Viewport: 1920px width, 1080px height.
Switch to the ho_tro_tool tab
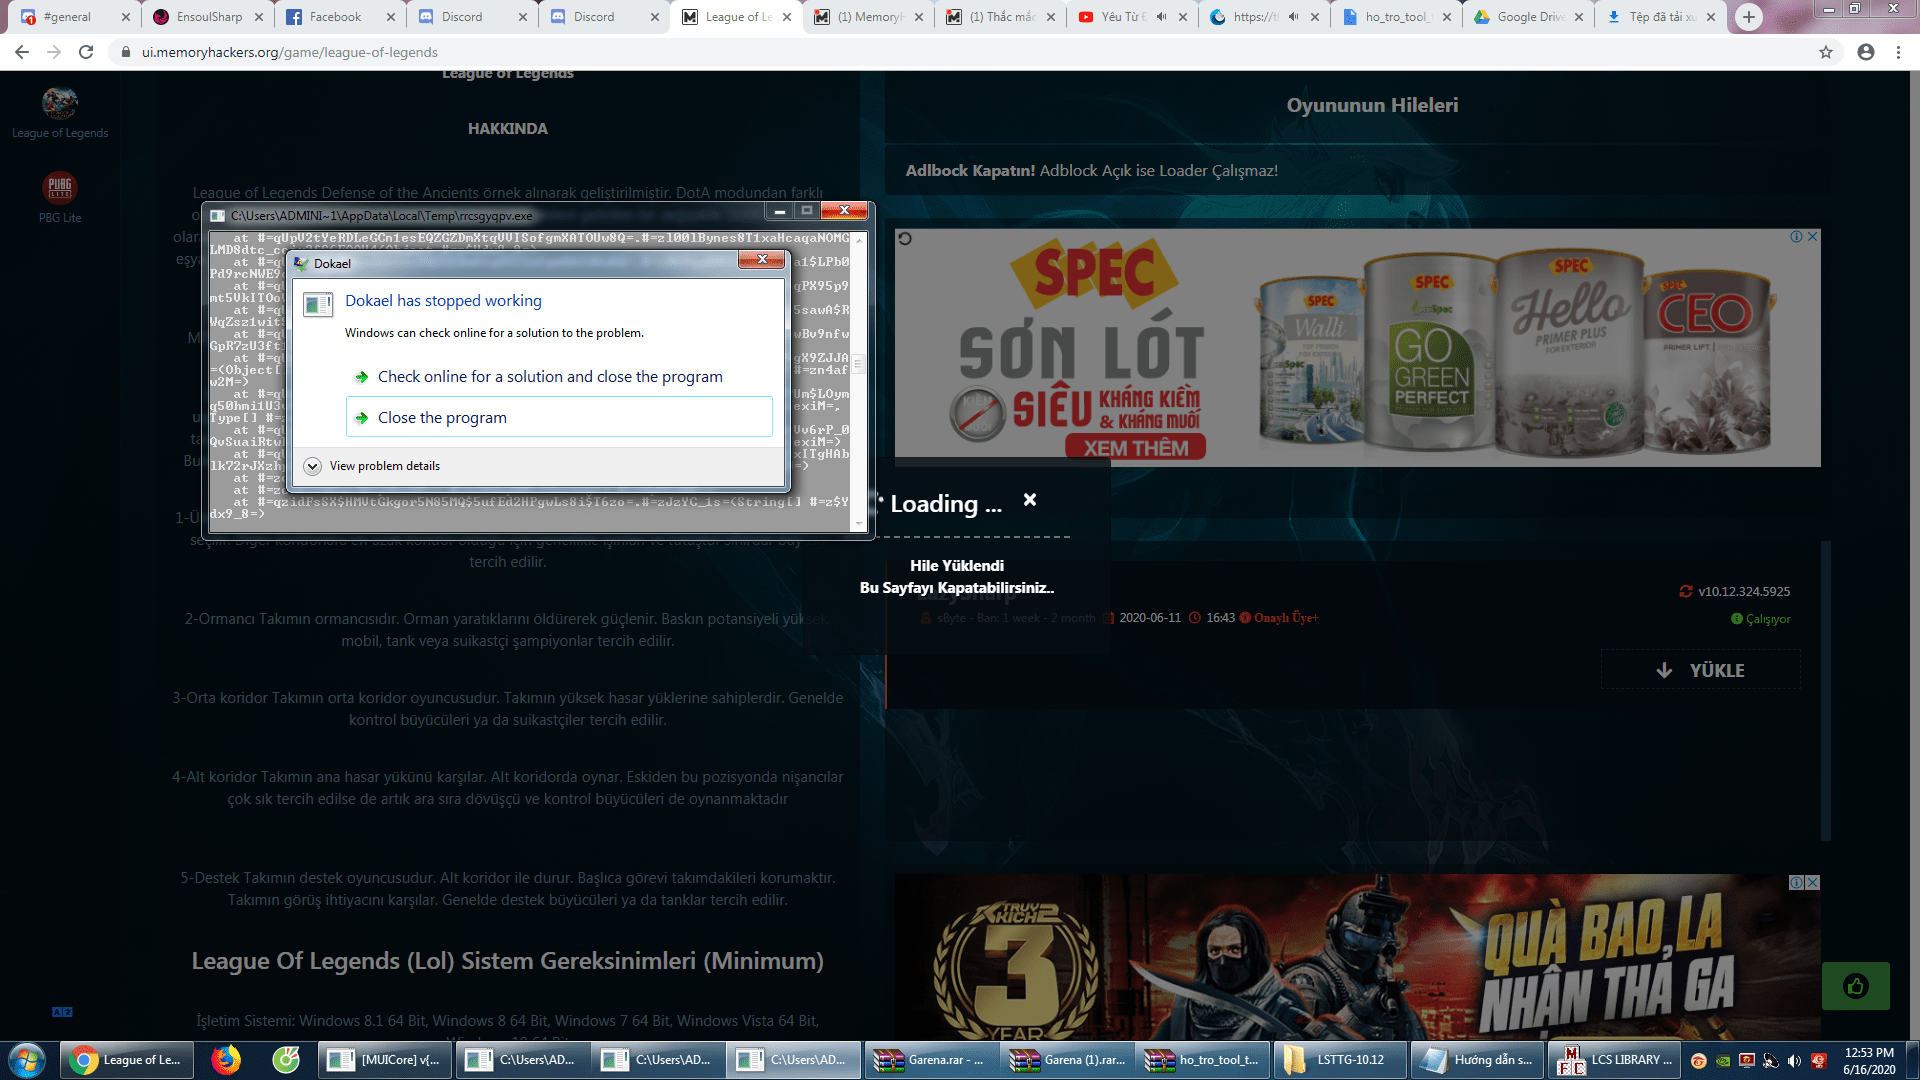coord(1398,17)
